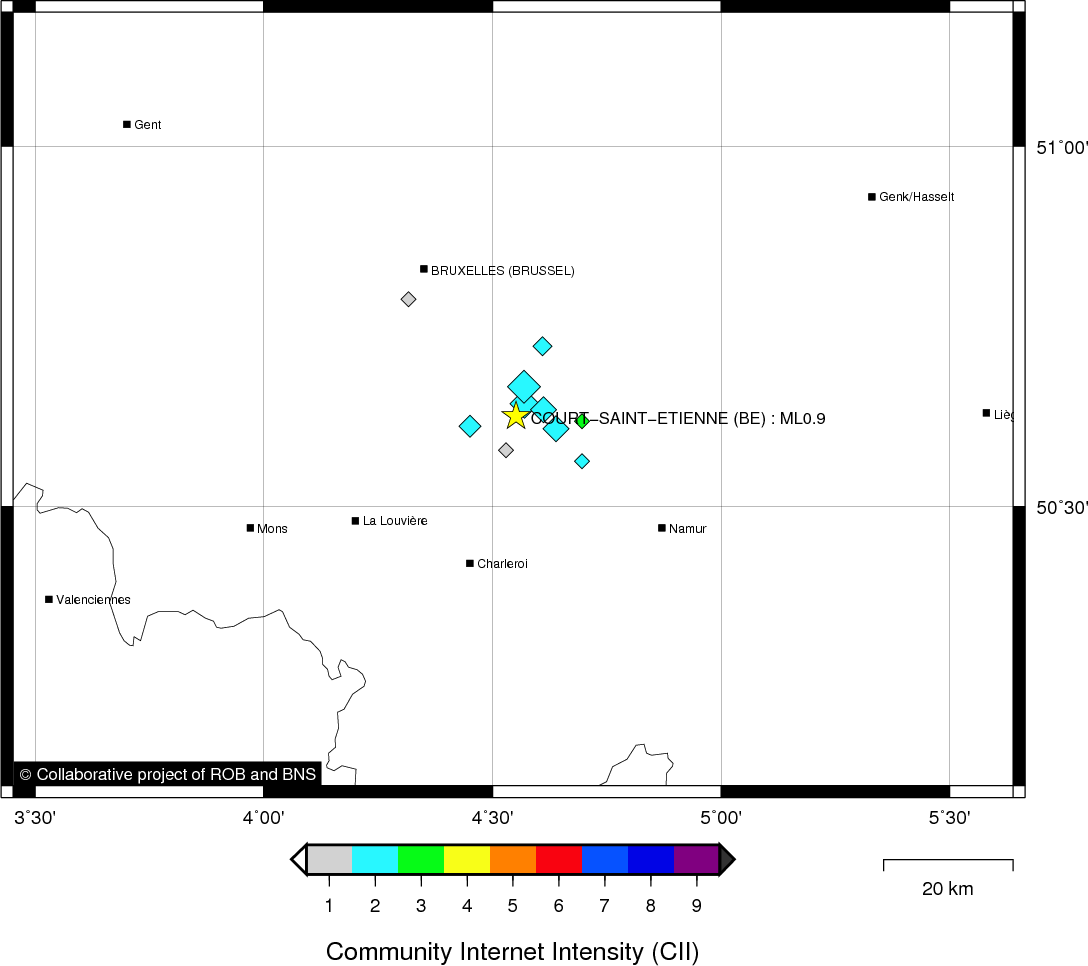
Task: Click the green diamond intensity marker
Action: click(582, 421)
